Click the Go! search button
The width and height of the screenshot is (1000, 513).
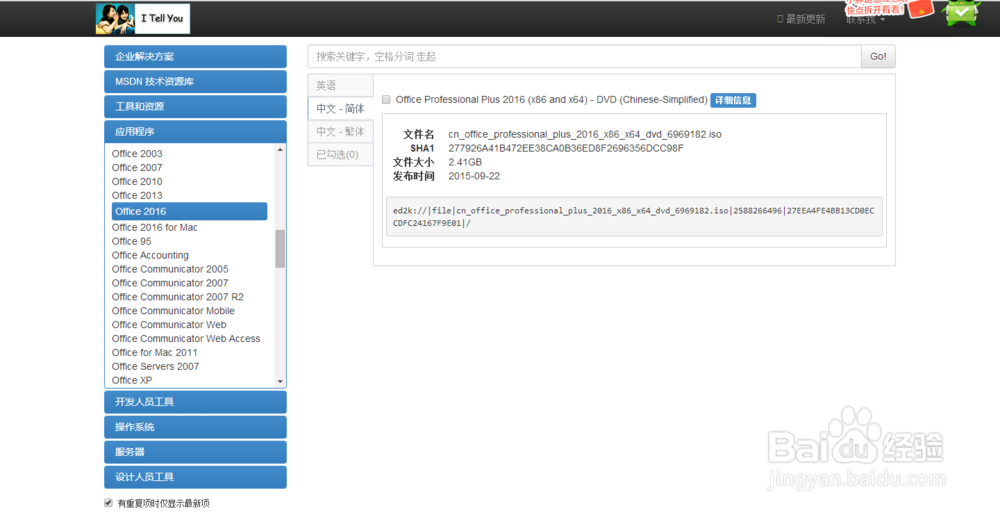point(878,57)
